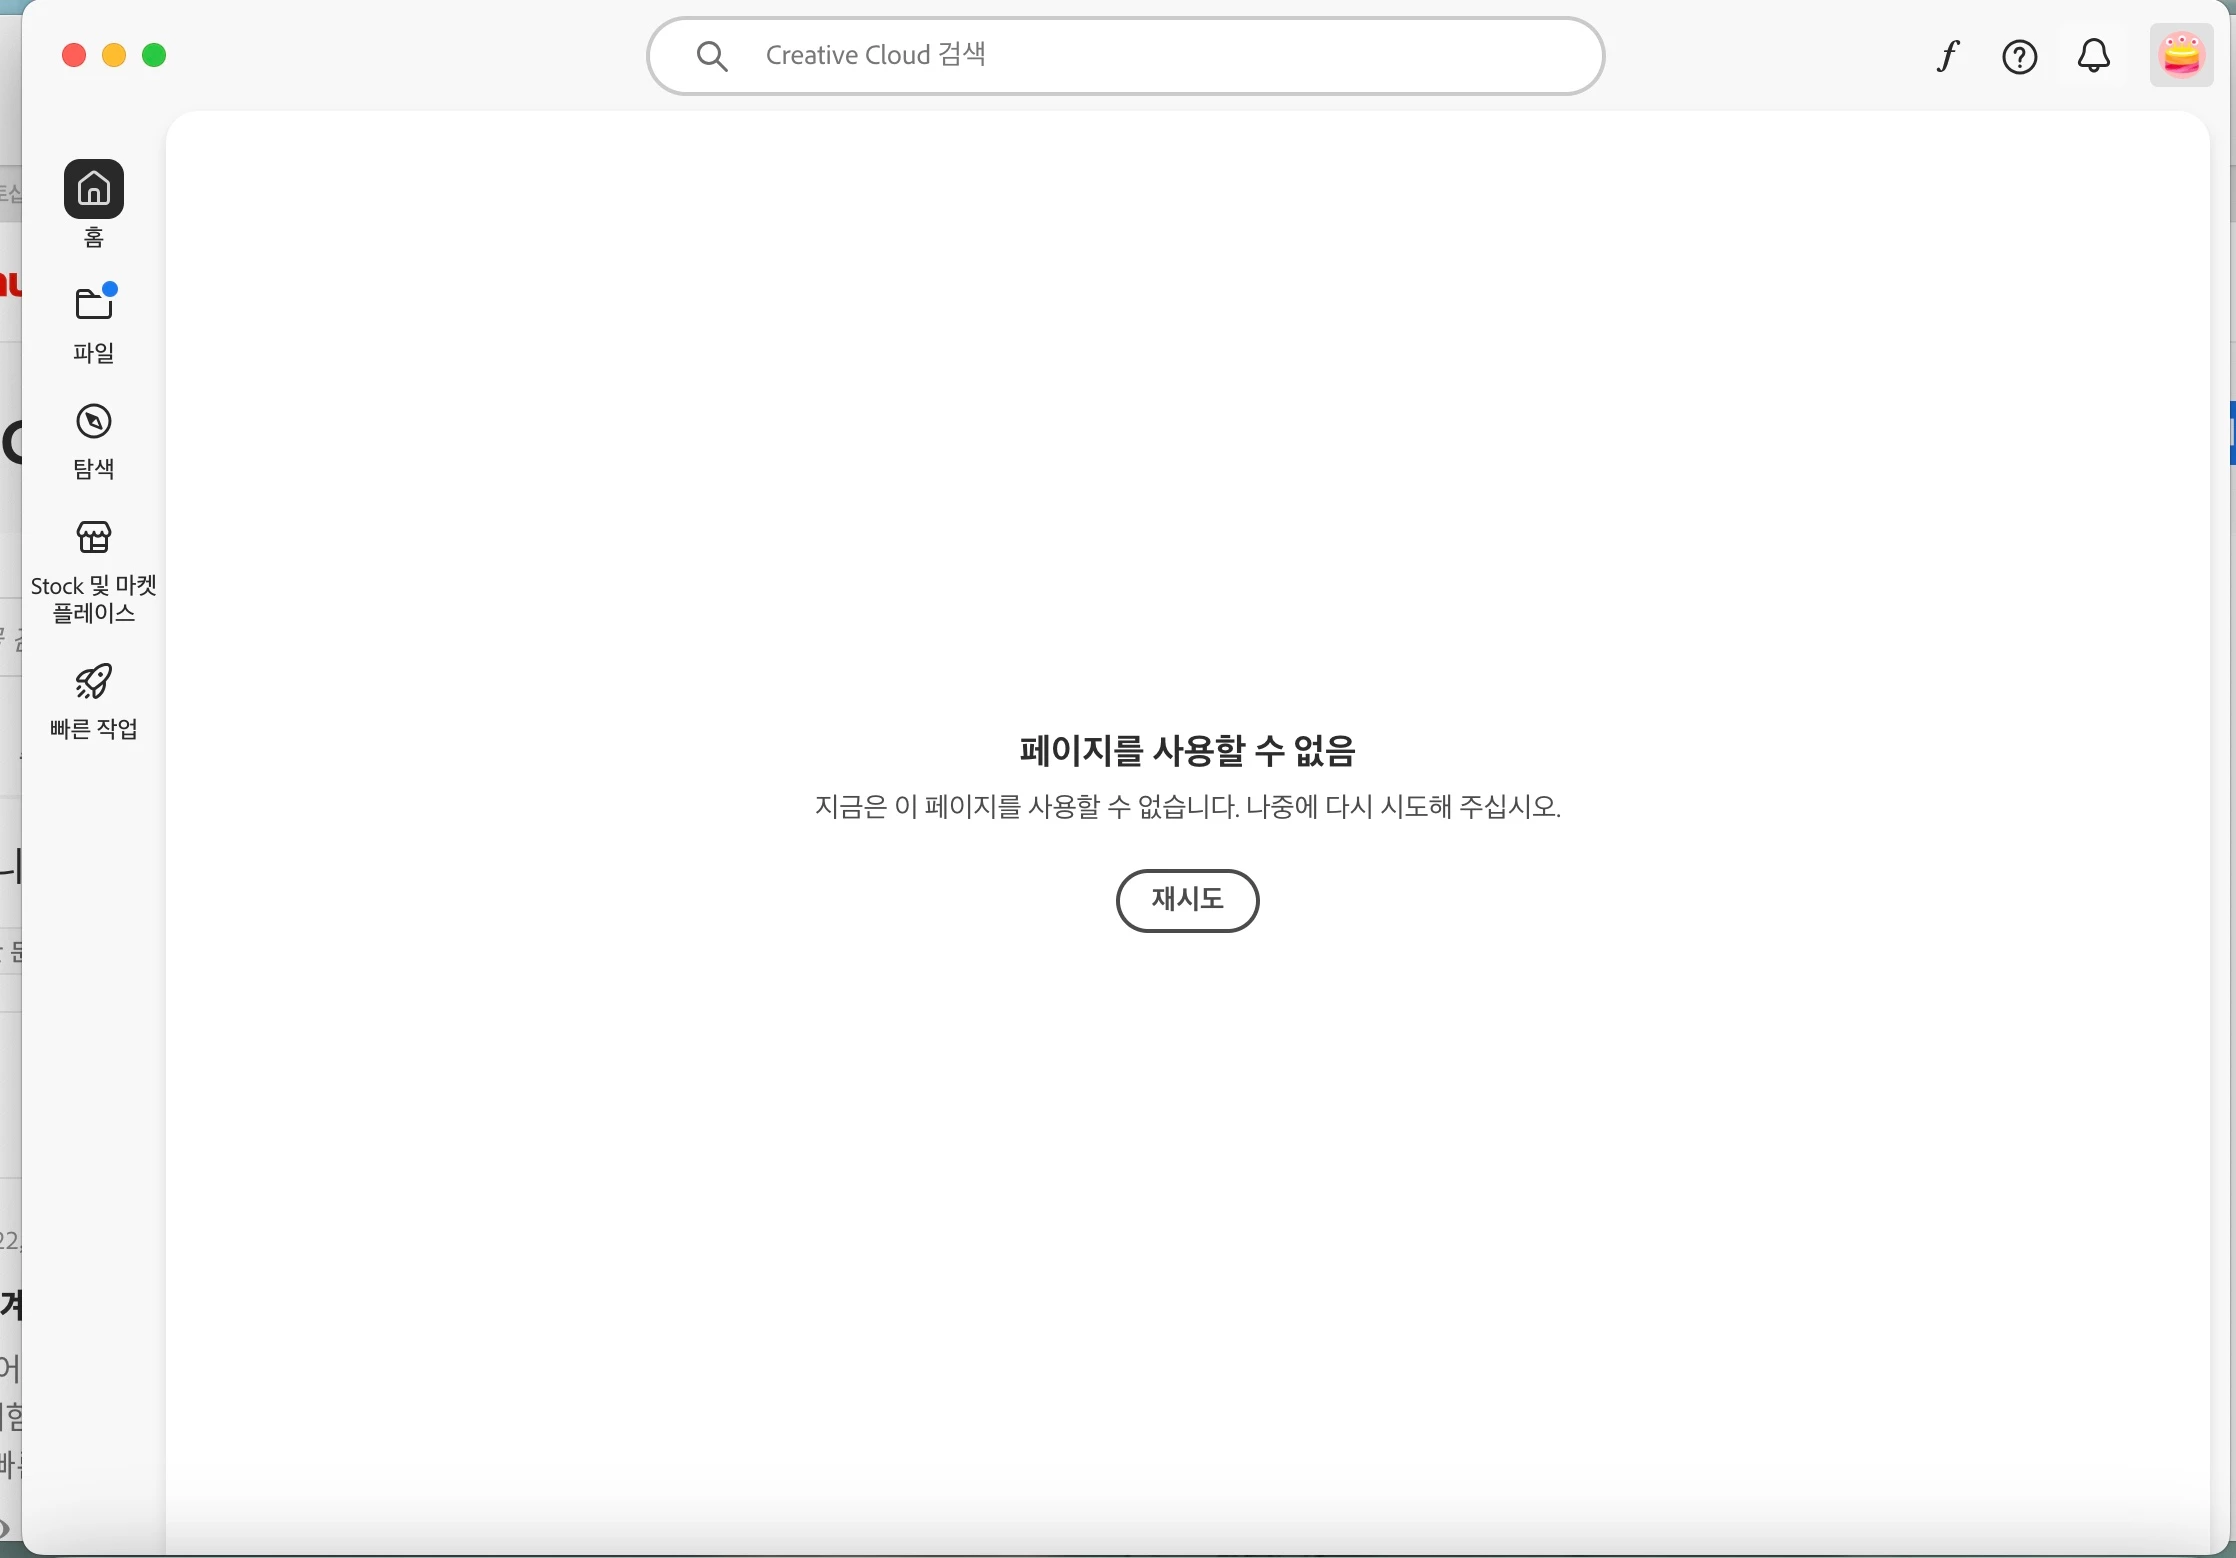Open the Discover (탐색) compass icon
This screenshot has height=1558, width=2236.
94,422
